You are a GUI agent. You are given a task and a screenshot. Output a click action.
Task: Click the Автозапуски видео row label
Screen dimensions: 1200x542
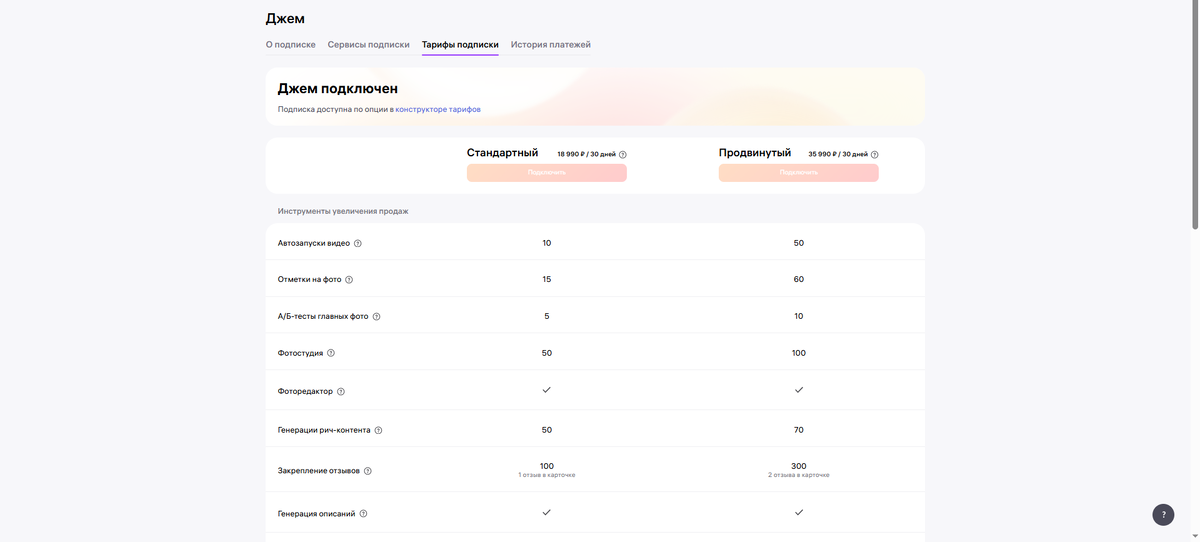click(314, 243)
